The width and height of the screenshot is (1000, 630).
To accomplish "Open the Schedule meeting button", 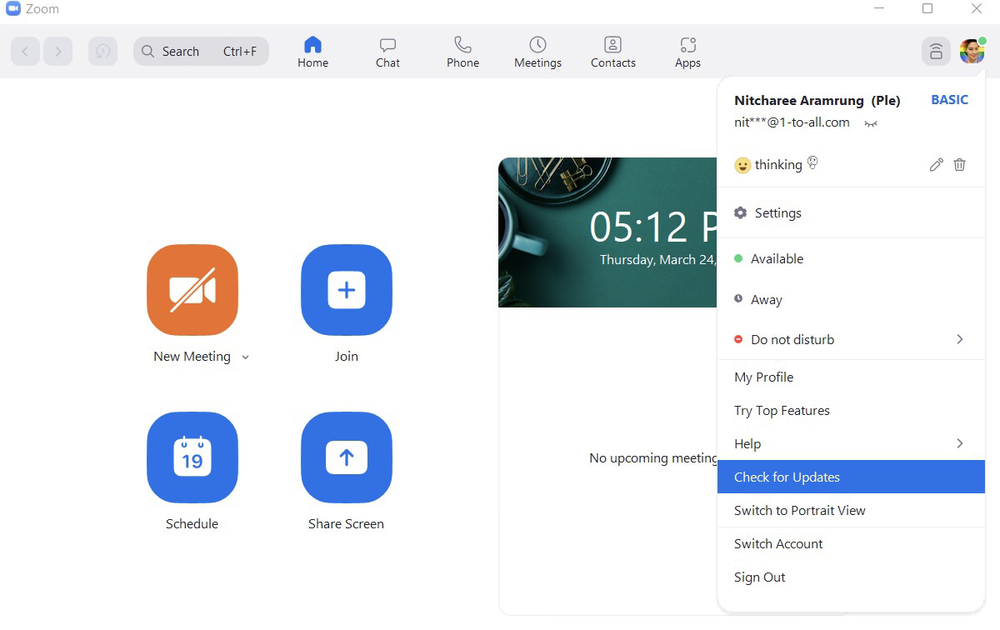I will pyautogui.click(x=192, y=457).
